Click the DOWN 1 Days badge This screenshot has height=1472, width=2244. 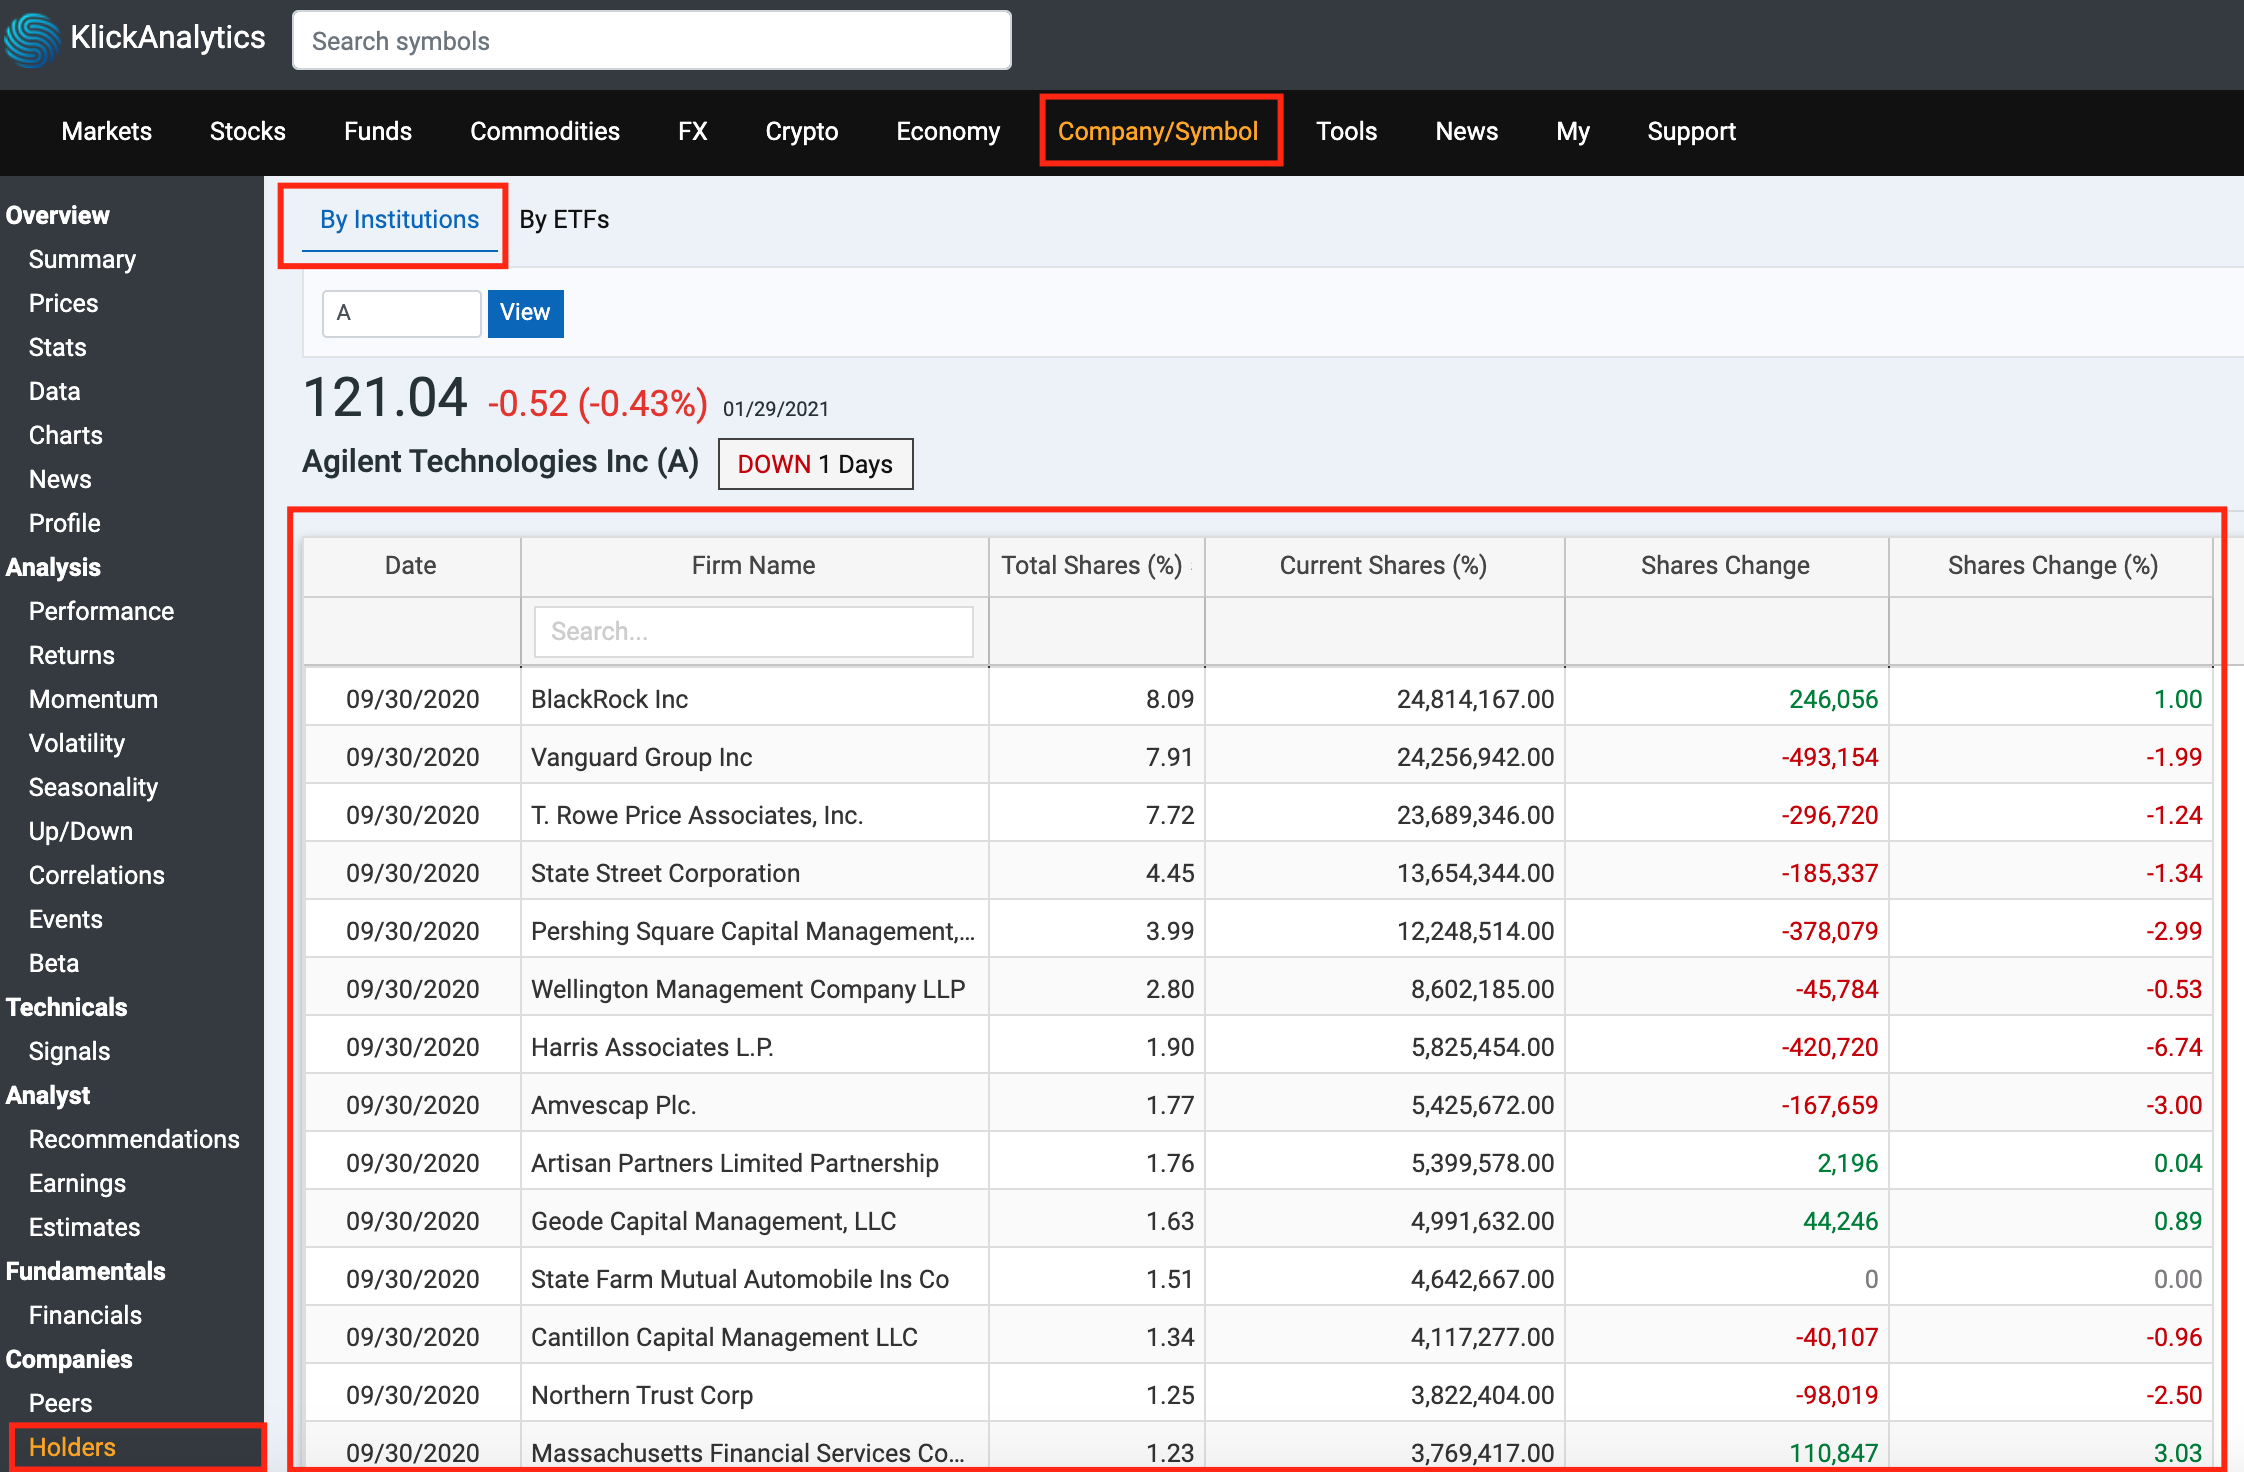coord(815,464)
